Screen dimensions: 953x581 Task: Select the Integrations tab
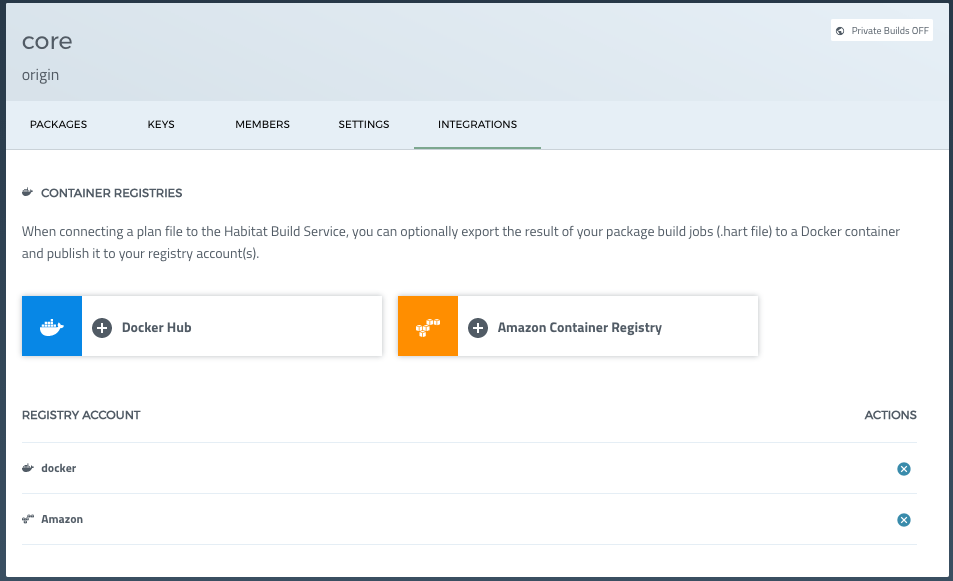477,124
